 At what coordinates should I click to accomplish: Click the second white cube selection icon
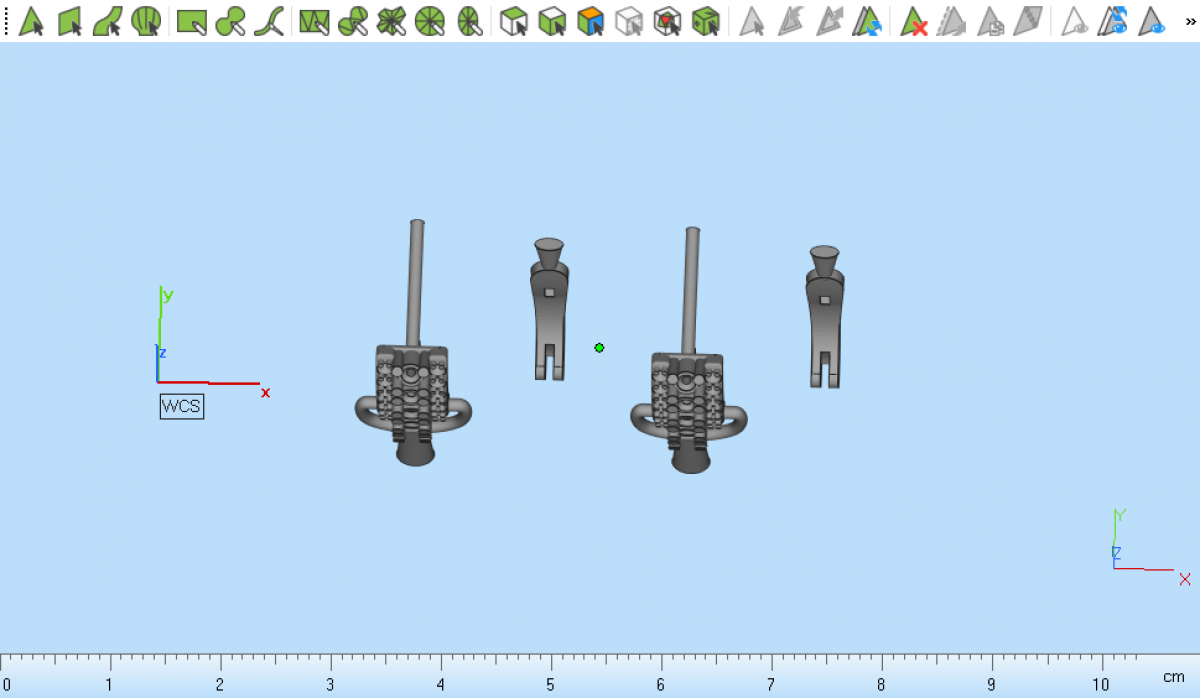(552, 21)
